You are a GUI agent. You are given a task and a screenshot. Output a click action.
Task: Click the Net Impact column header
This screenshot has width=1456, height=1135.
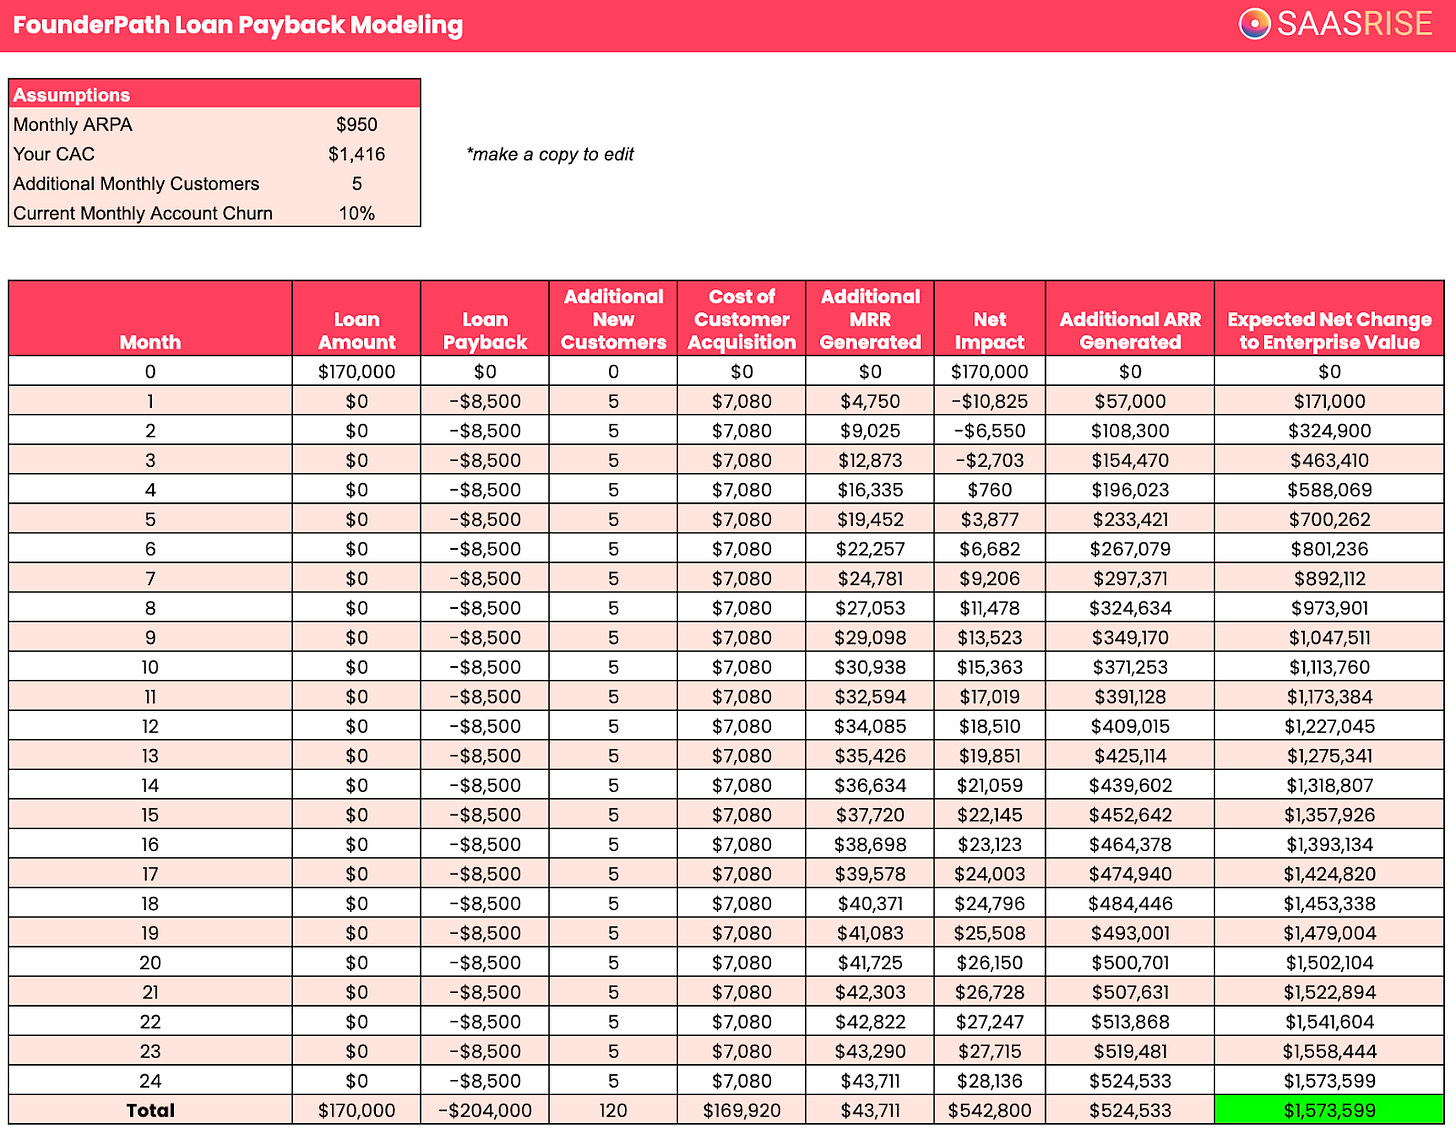[x=990, y=319]
